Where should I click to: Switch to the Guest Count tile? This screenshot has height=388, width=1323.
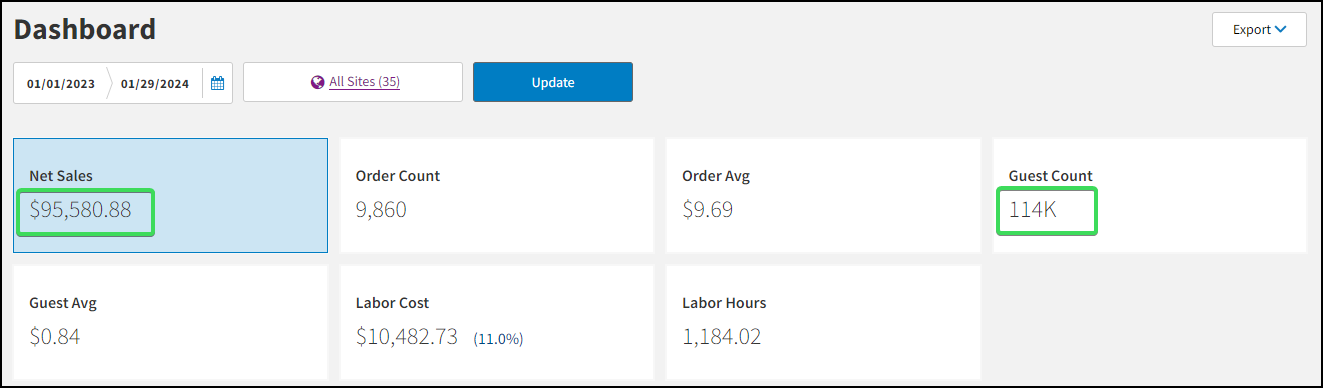click(1149, 195)
